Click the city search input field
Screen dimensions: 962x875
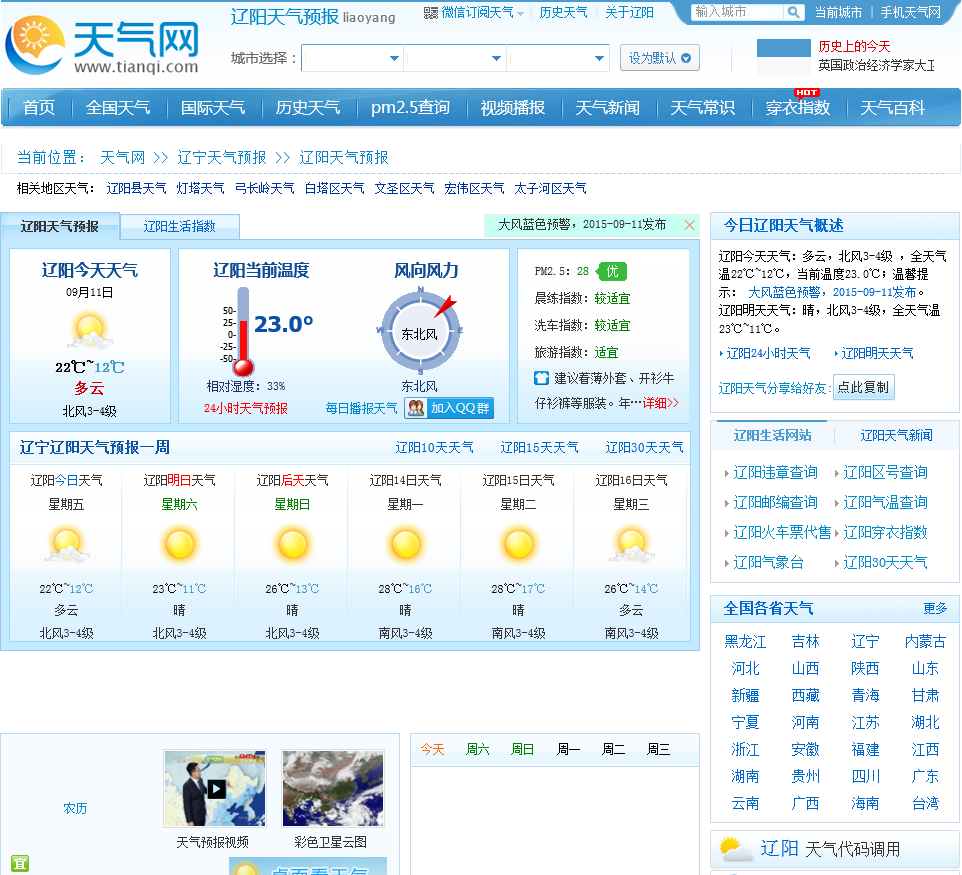click(x=737, y=12)
